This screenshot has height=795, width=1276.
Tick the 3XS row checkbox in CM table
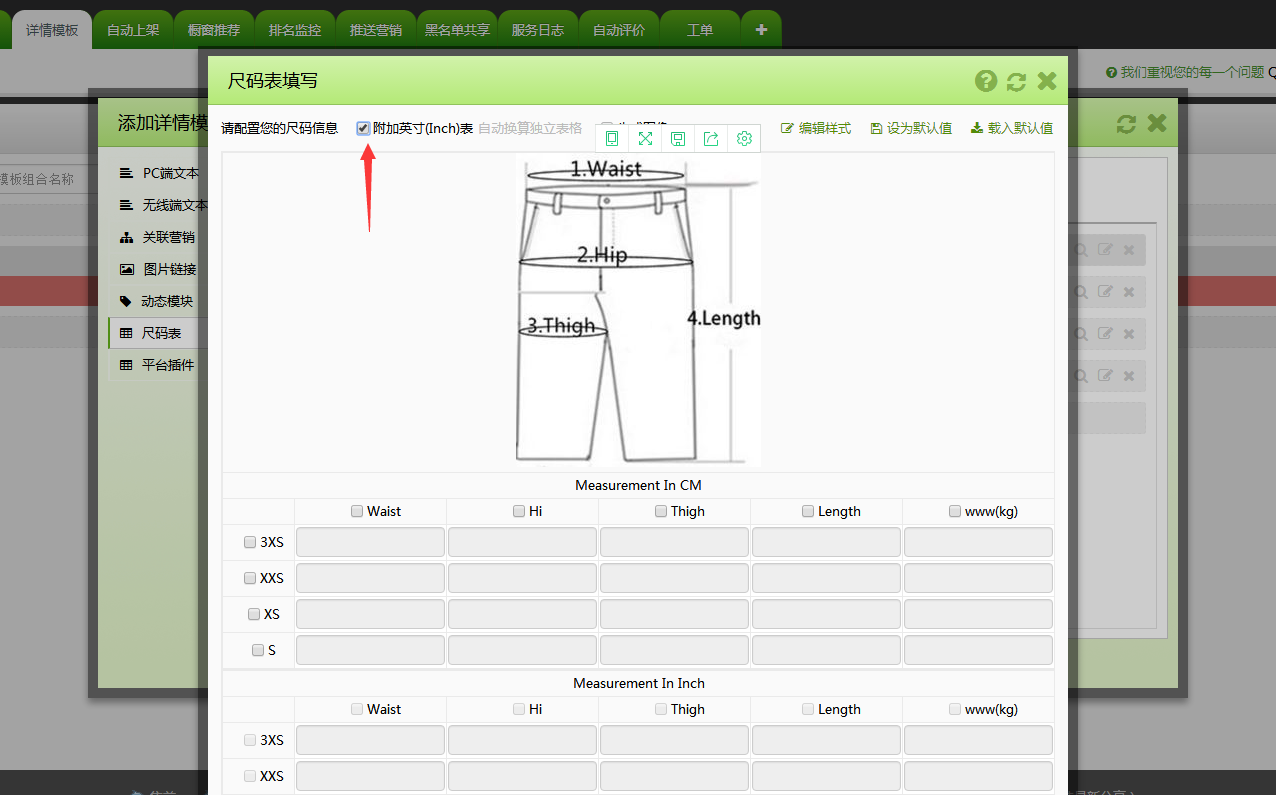click(x=250, y=542)
